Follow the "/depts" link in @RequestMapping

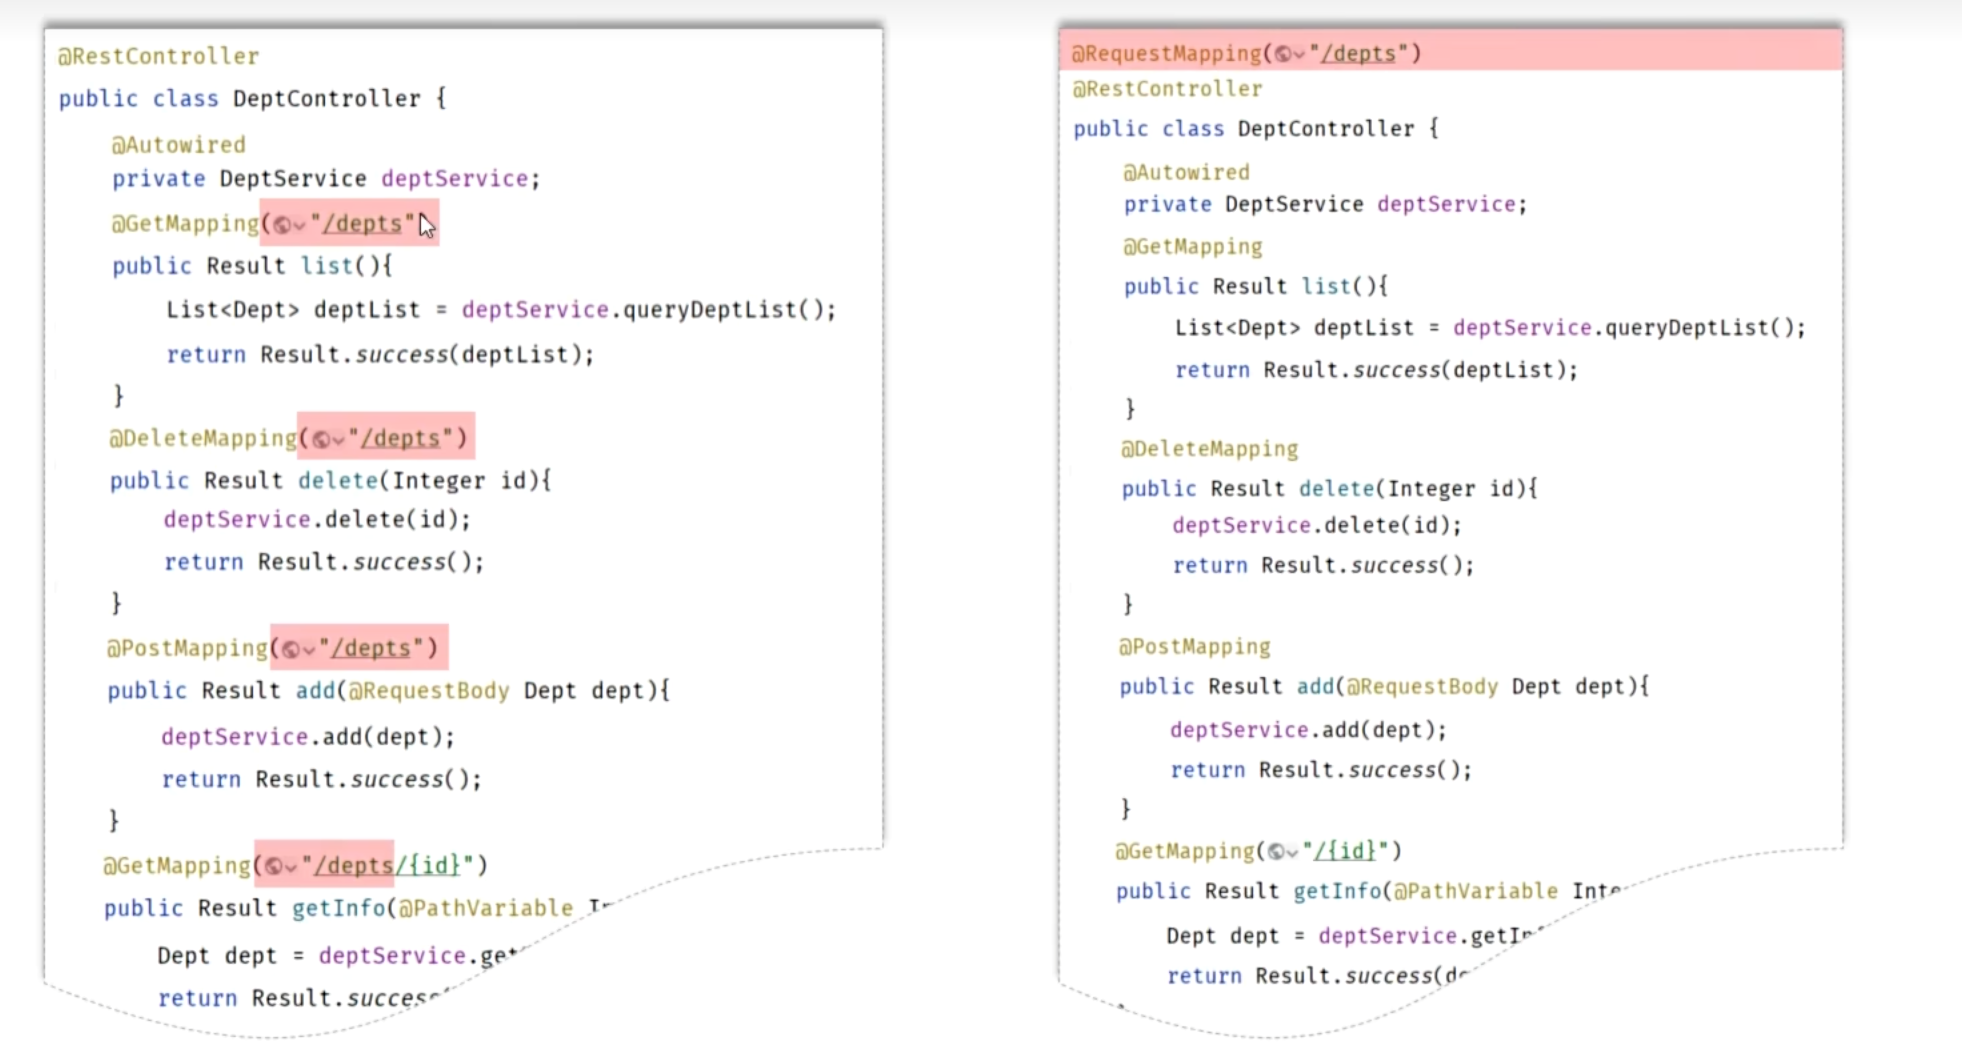pos(1358,54)
